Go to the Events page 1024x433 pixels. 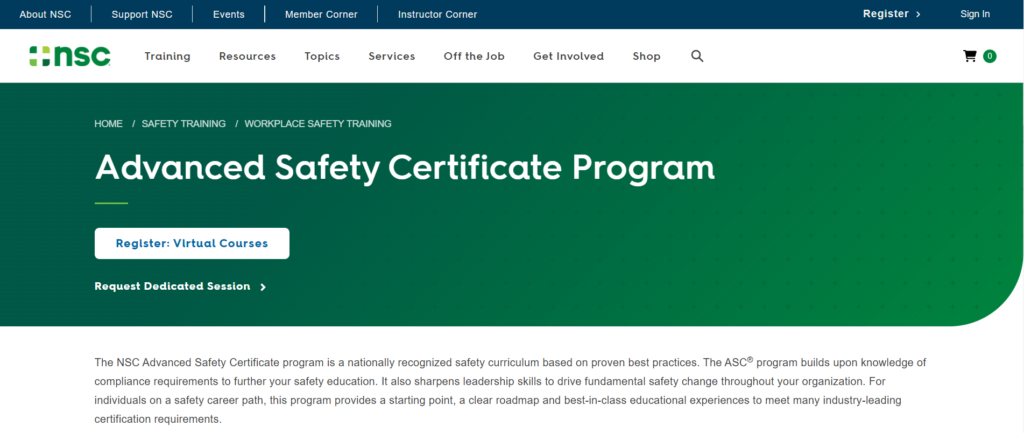click(229, 14)
